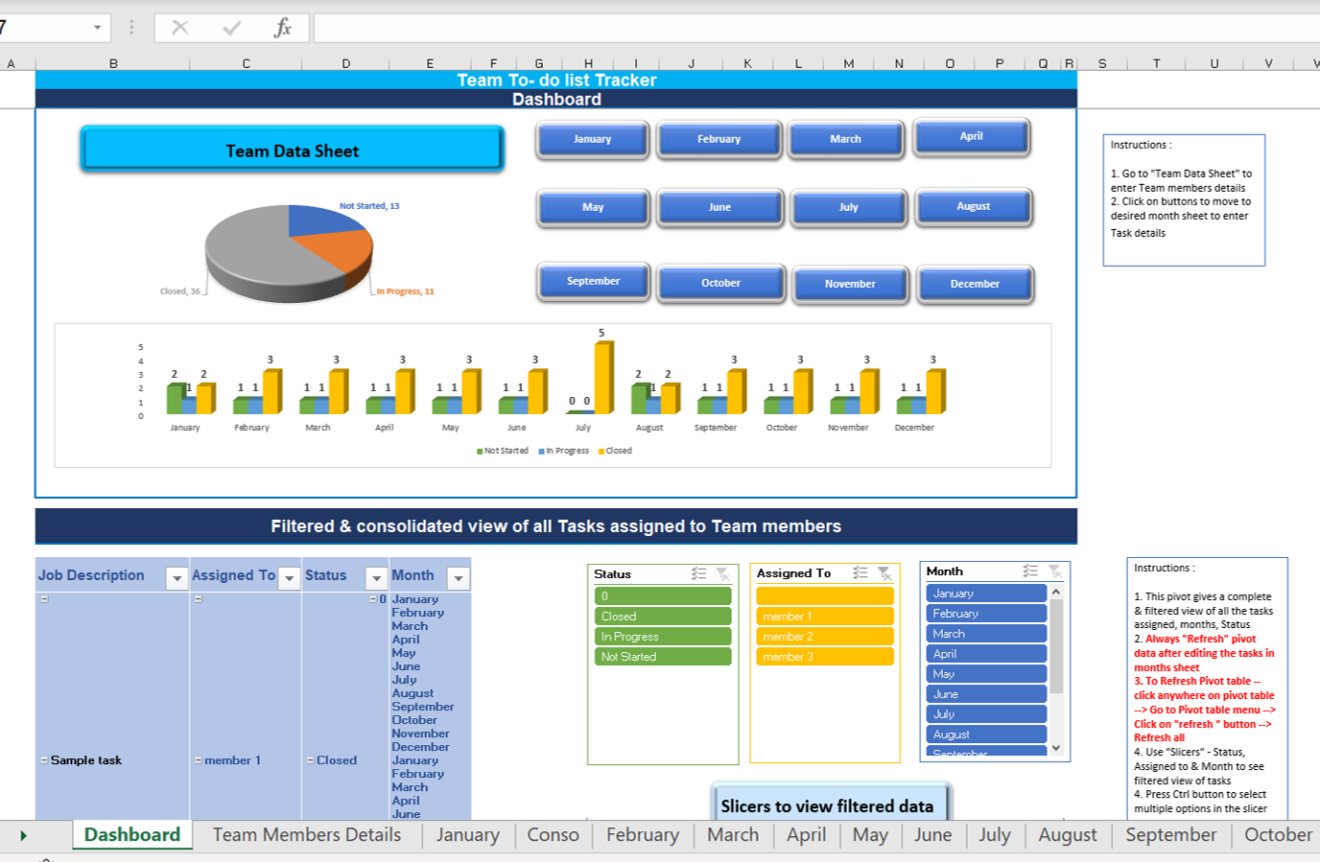Toggle multi-select in the Assigned To slicer

tap(860, 573)
